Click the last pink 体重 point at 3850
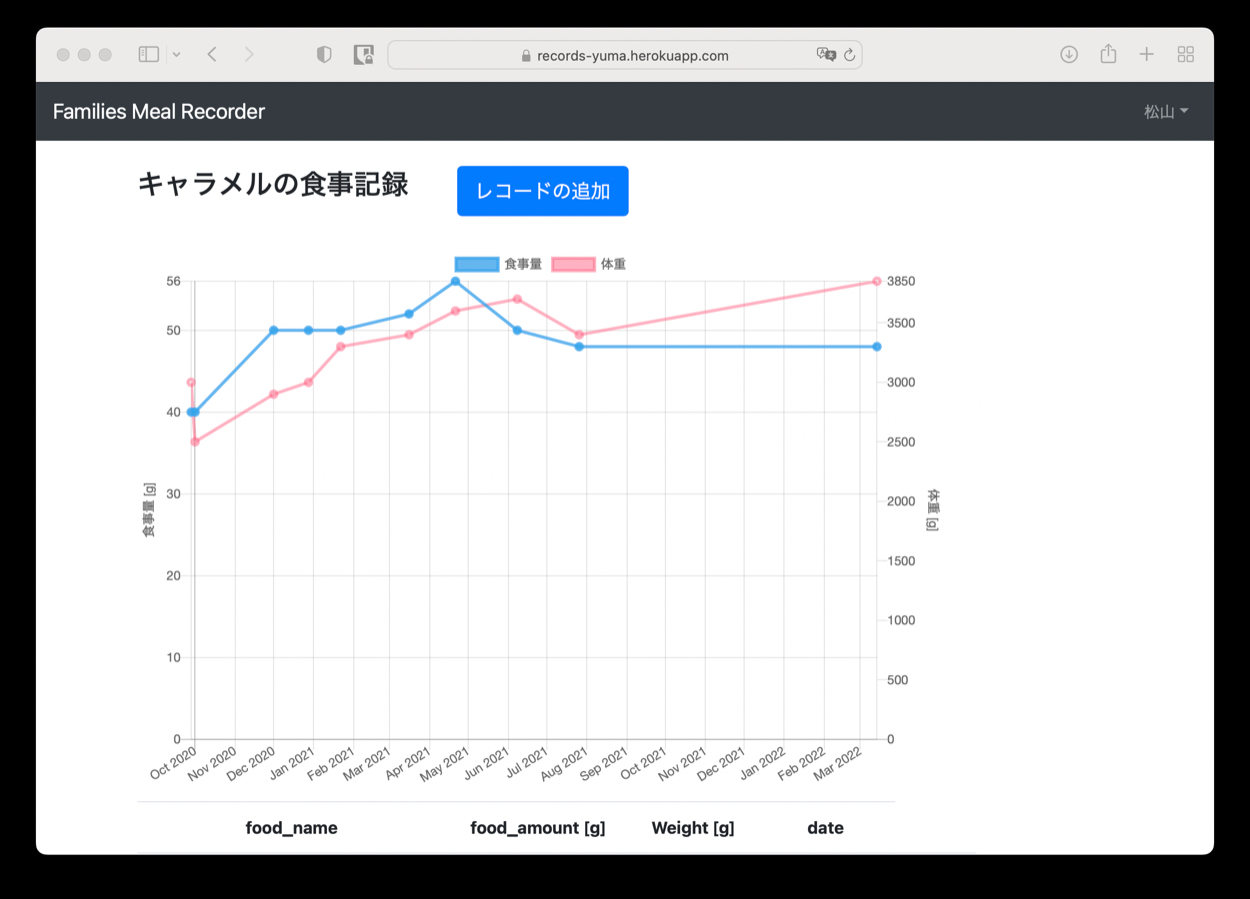 coord(877,281)
